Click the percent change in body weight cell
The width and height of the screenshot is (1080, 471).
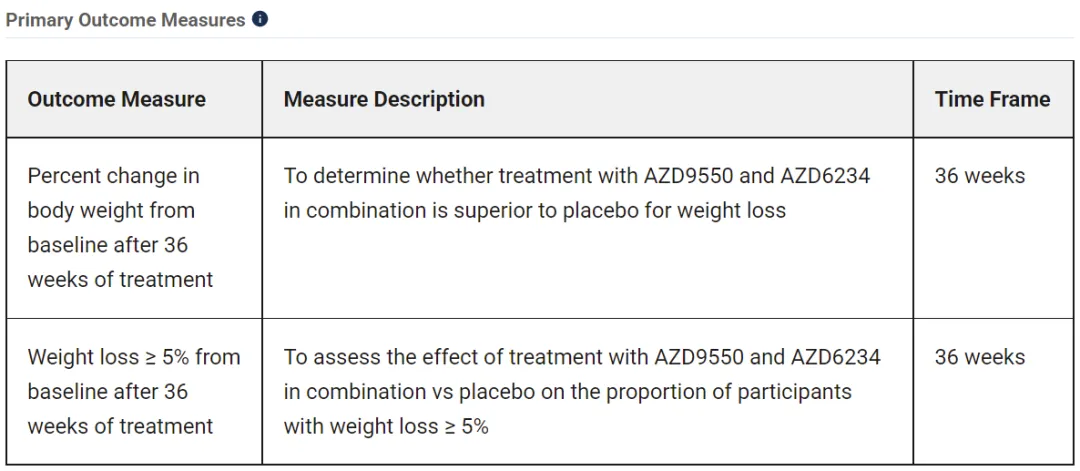120,228
